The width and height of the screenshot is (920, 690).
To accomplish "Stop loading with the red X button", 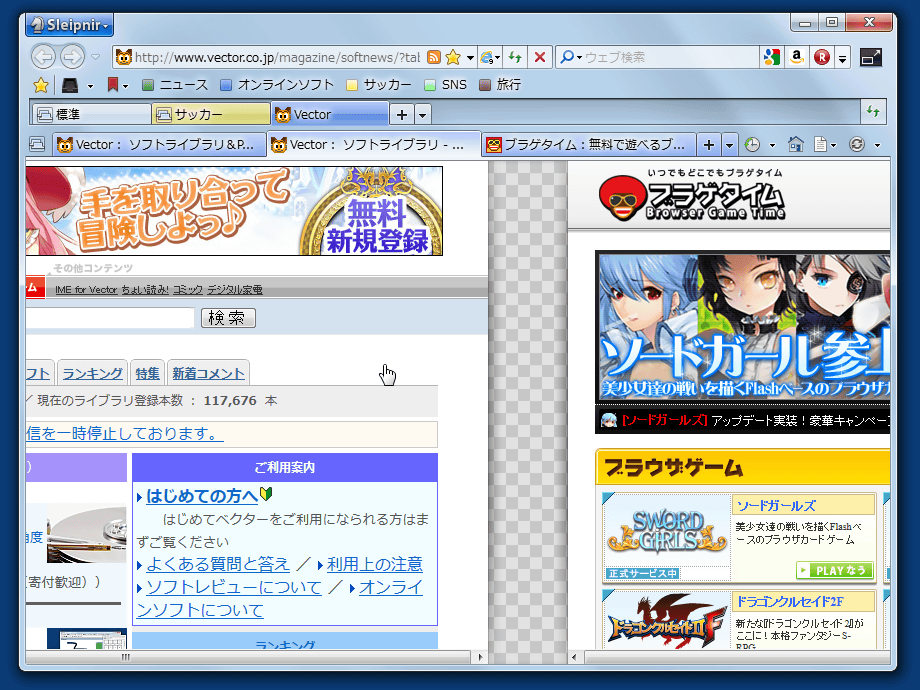I will pos(540,57).
